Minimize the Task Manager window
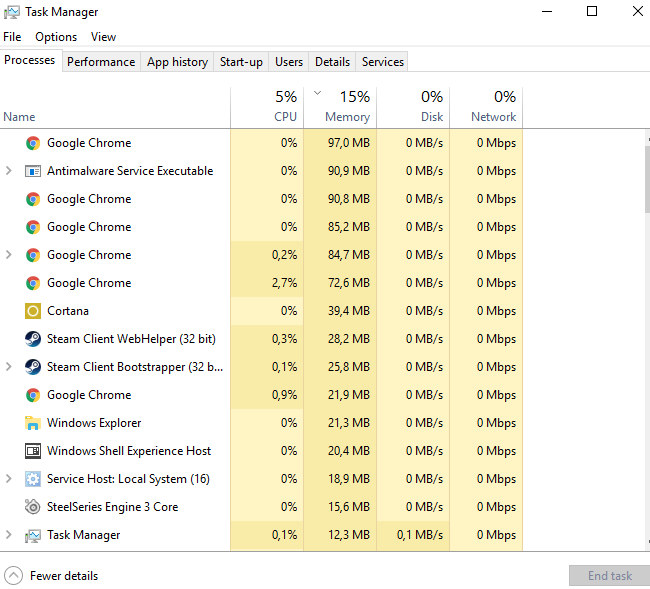650x589 pixels. tap(547, 12)
